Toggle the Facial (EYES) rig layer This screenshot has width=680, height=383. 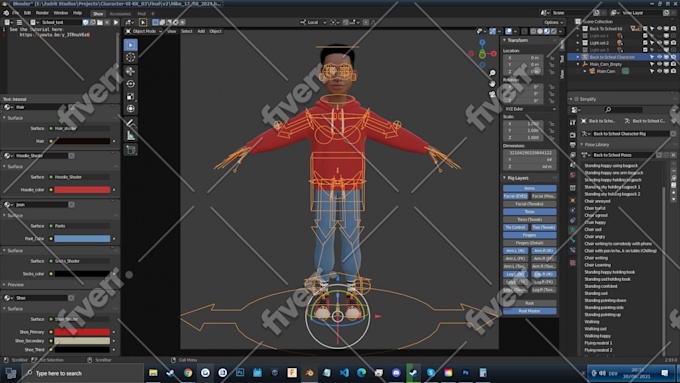tap(515, 196)
